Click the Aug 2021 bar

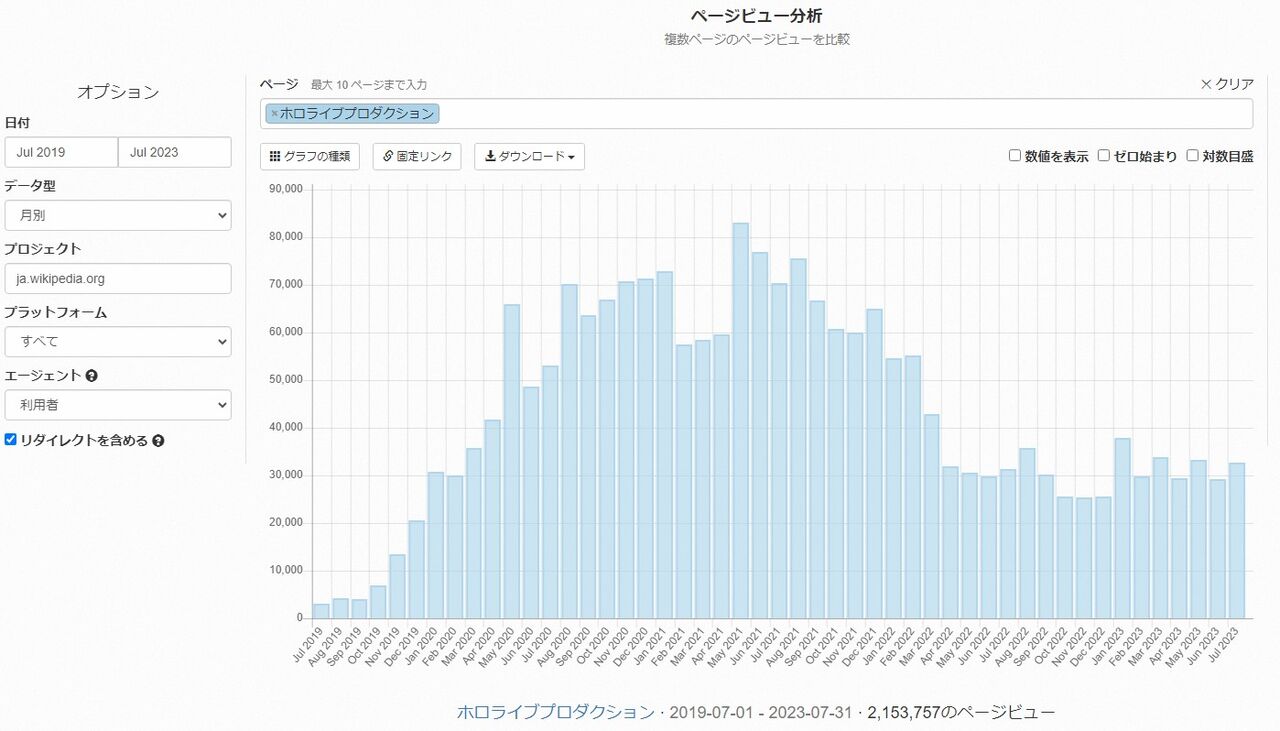[798, 438]
